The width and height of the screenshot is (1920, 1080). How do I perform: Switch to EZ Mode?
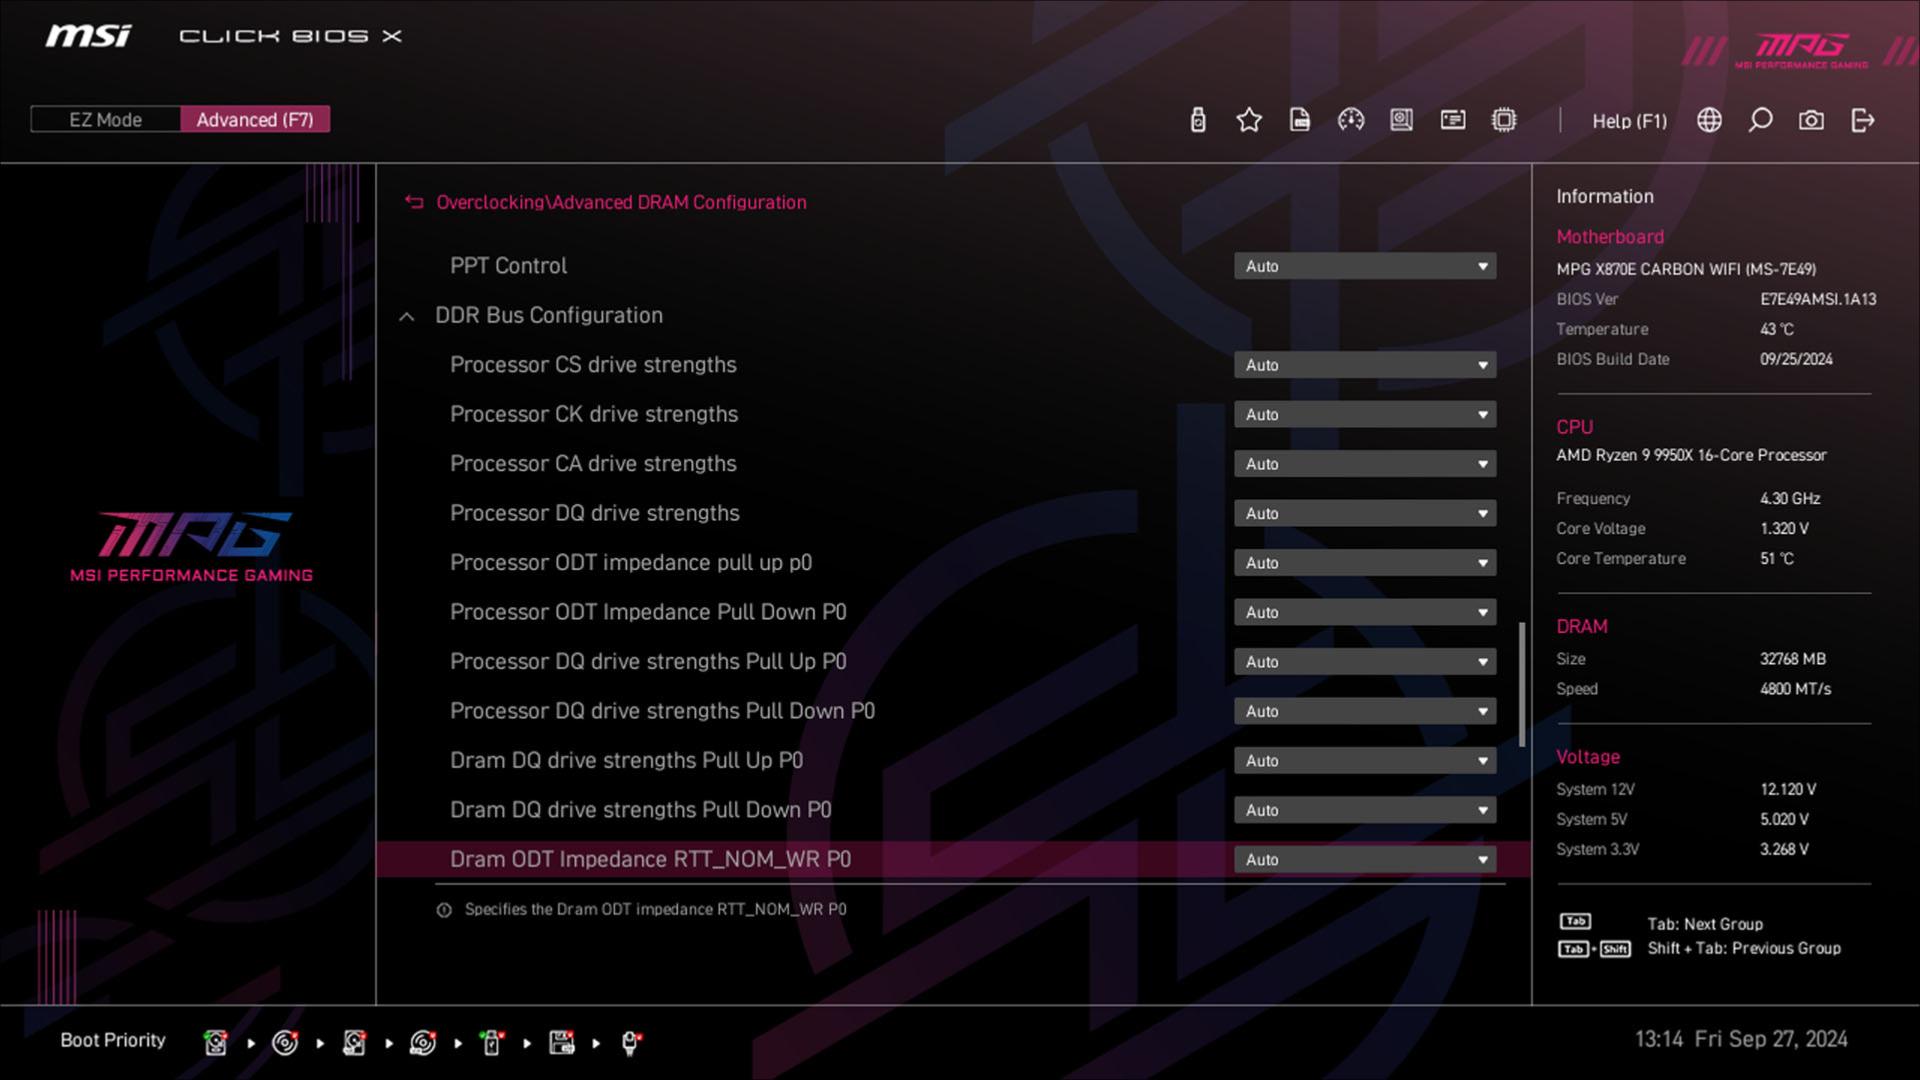pyautogui.click(x=105, y=120)
